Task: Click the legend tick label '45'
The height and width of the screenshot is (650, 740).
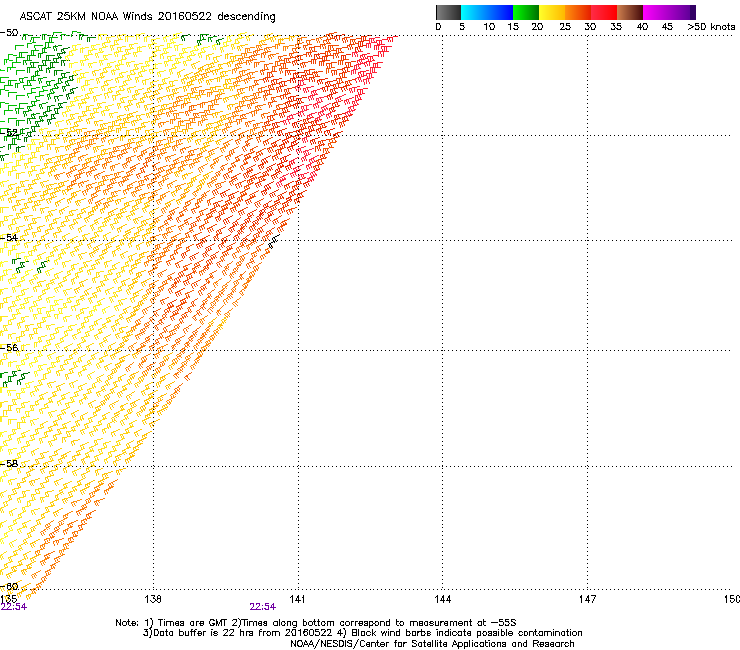Action: point(667,27)
